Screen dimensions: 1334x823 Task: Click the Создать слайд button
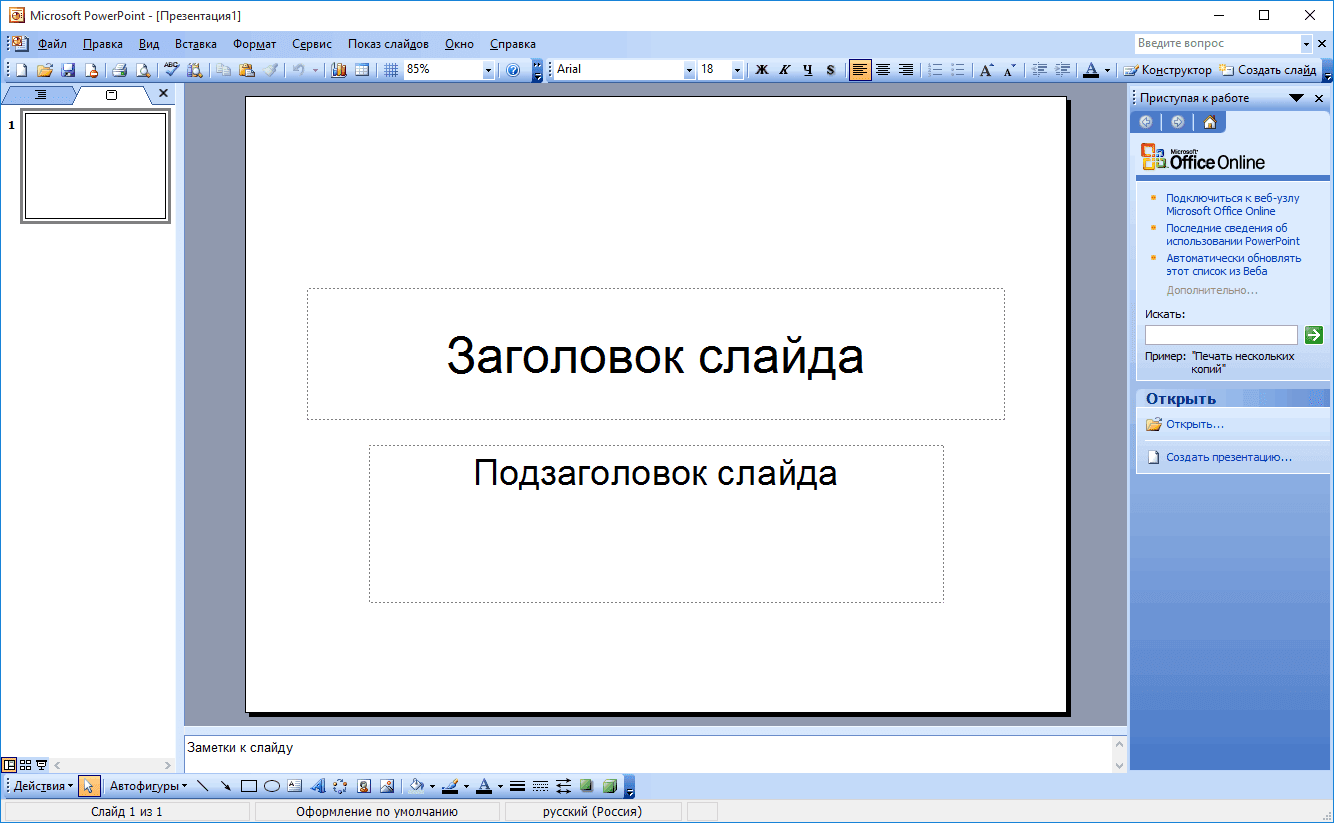pos(1268,70)
